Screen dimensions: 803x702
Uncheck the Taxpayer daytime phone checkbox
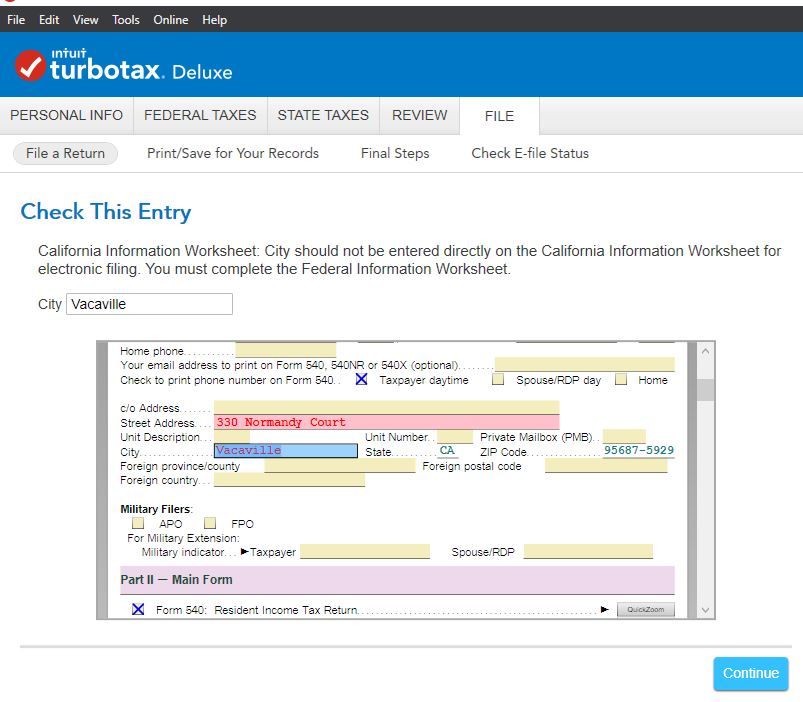(362, 380)
